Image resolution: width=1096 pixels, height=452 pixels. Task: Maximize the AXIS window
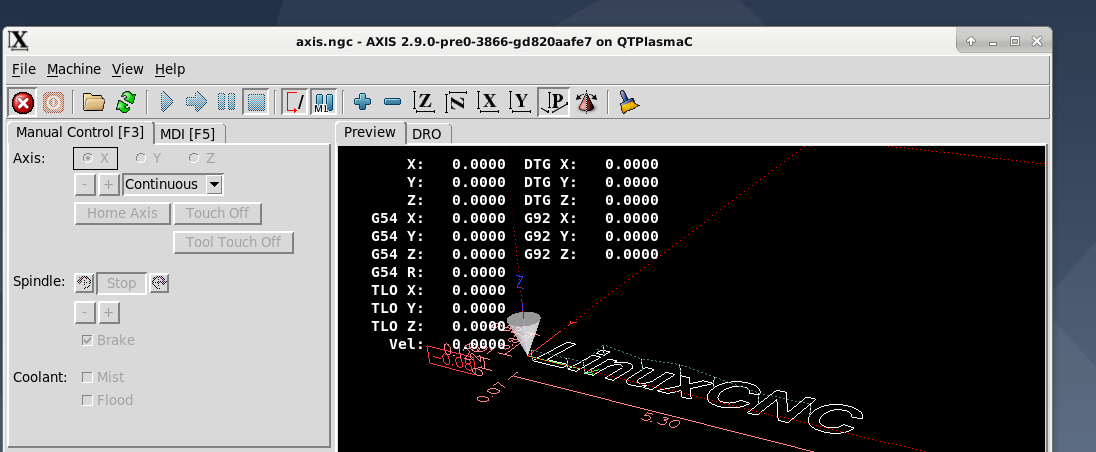1015,41
